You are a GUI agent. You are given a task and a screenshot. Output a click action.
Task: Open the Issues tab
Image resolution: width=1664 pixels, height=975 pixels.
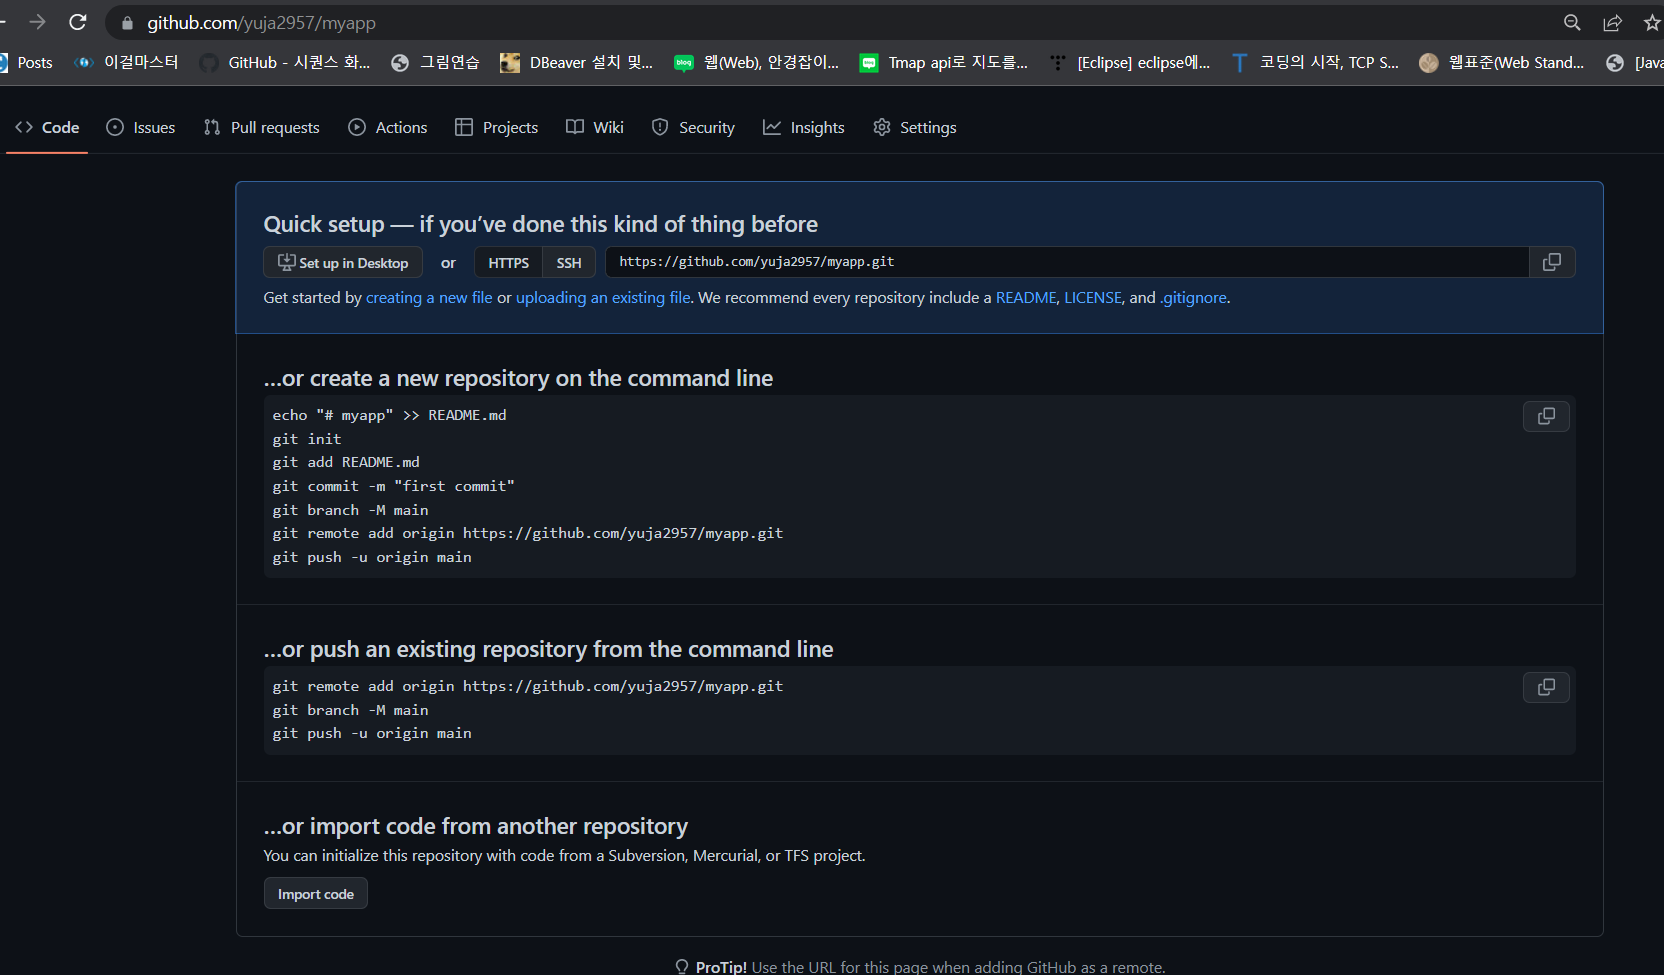(x=141, y=128)
